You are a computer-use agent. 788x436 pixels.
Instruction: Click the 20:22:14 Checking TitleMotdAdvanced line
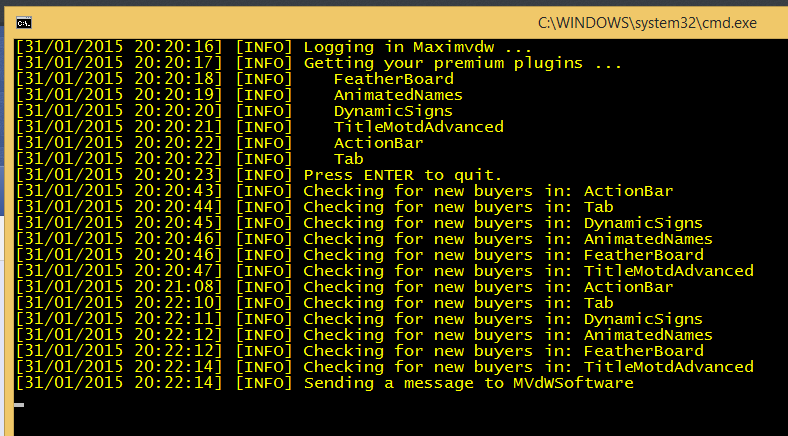tap(384, 367)
